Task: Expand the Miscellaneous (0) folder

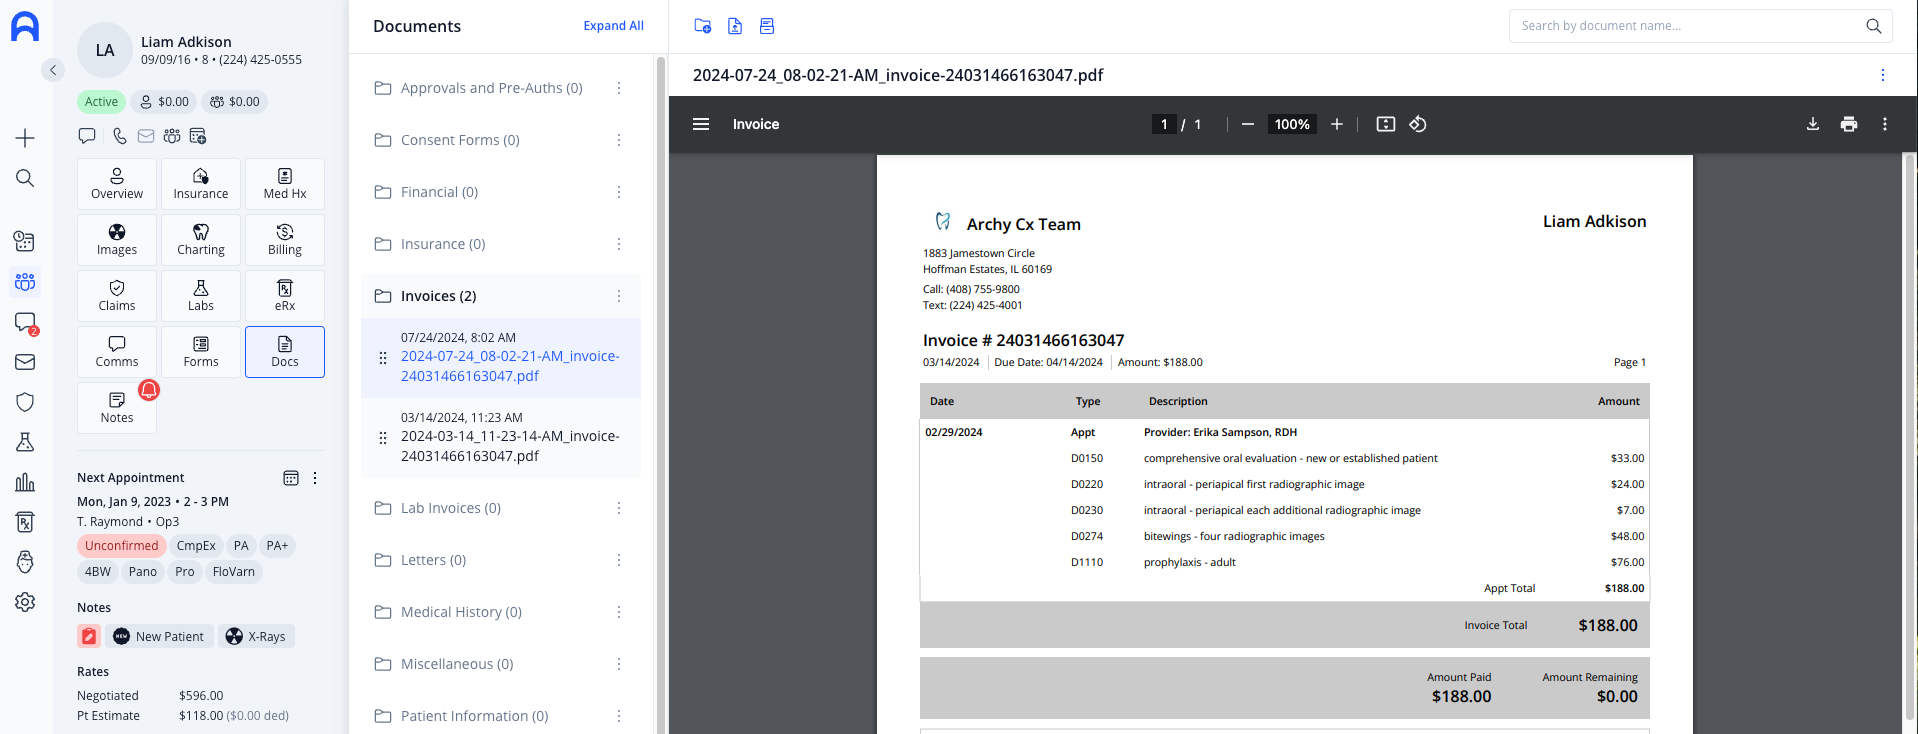Action: click(457, 664)
